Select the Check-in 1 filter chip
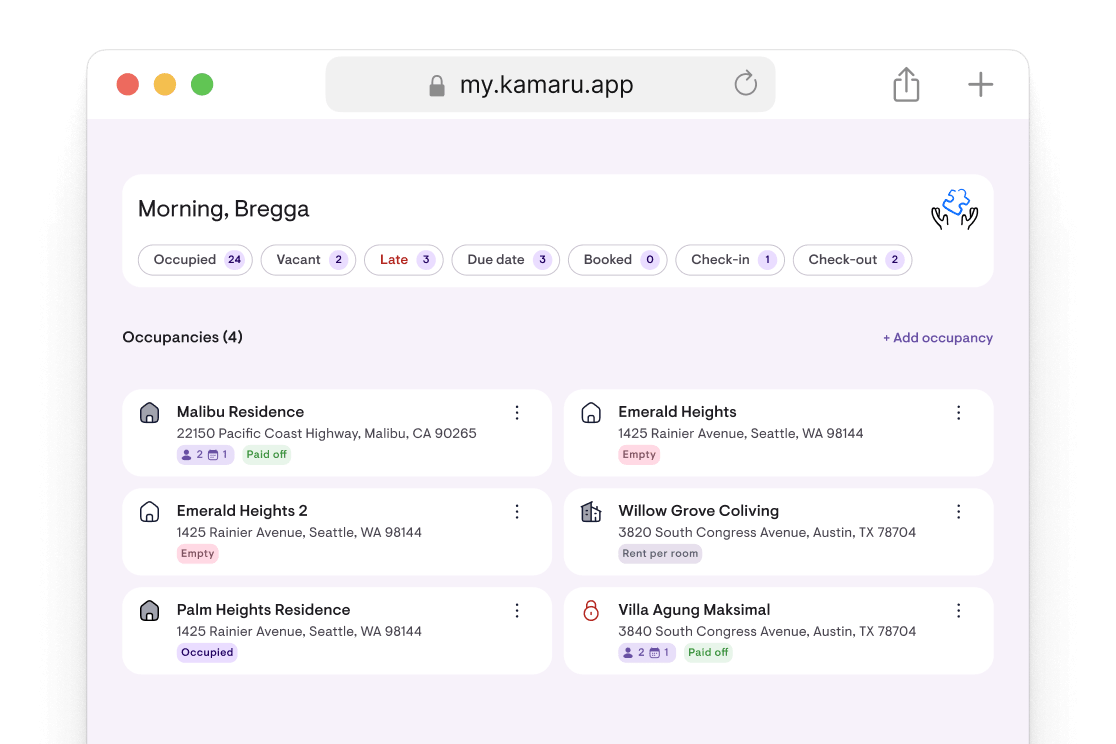 pyautogui.click(x=730, y=260)
